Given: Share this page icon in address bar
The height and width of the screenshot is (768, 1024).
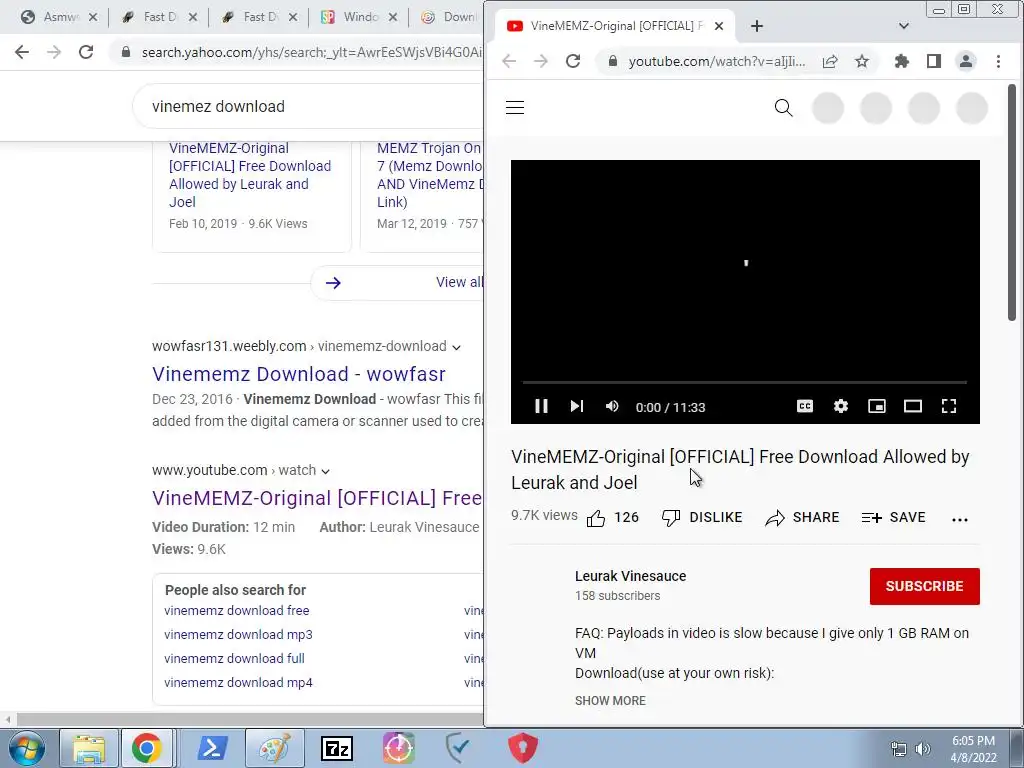Looking at the screenshot, I should point(829,61).
